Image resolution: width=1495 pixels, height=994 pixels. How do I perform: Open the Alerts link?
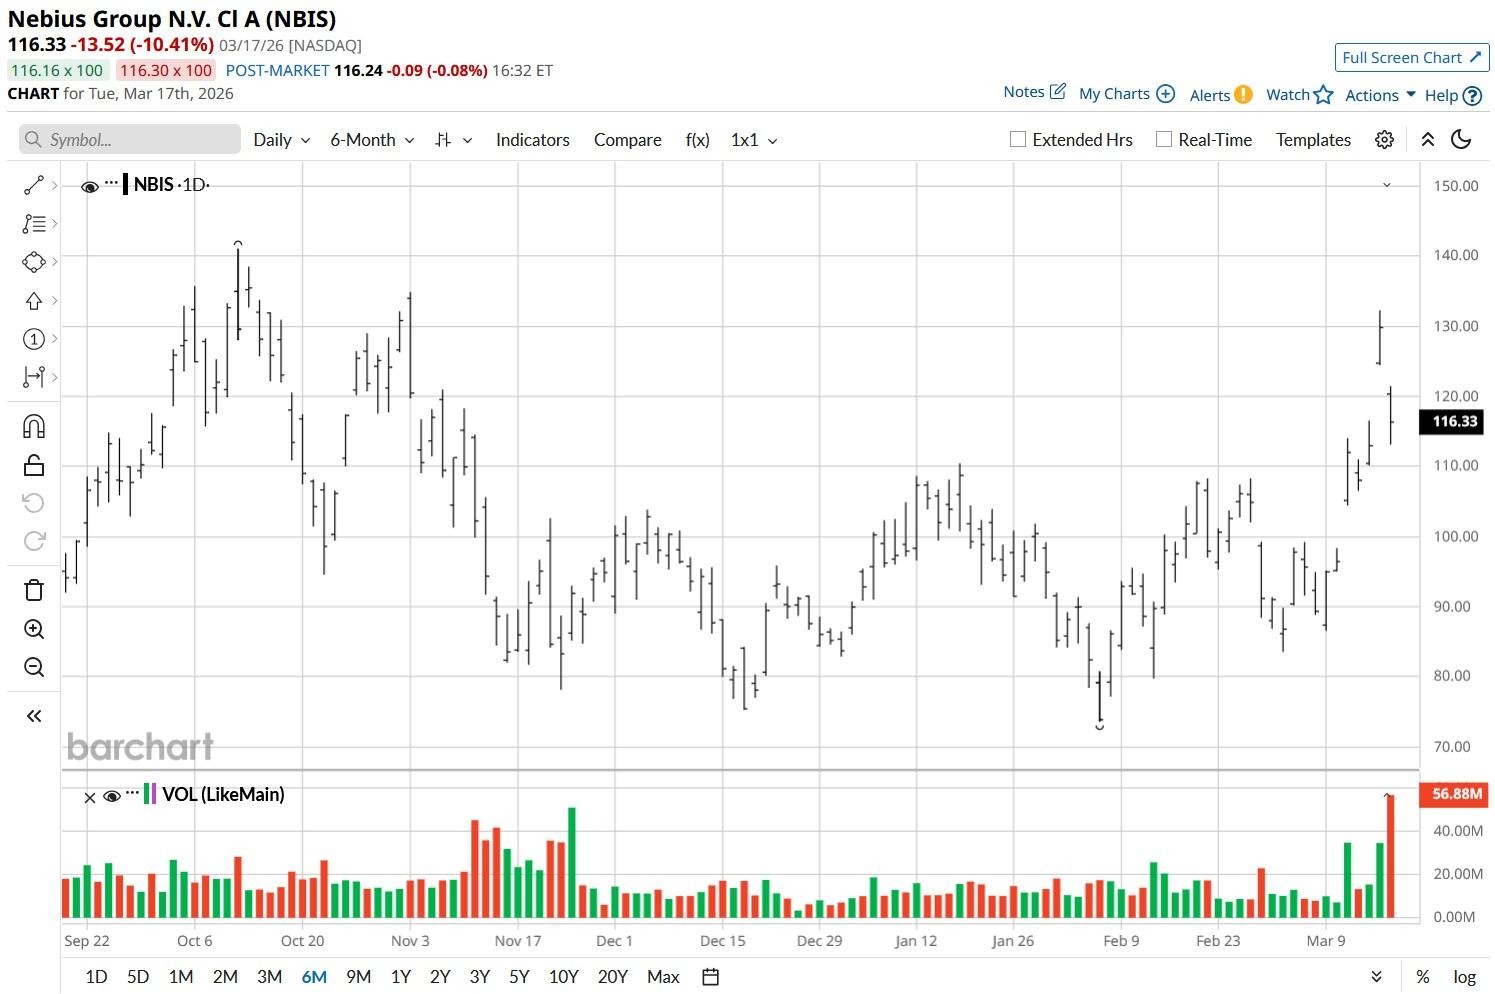tap(1221, 95)
